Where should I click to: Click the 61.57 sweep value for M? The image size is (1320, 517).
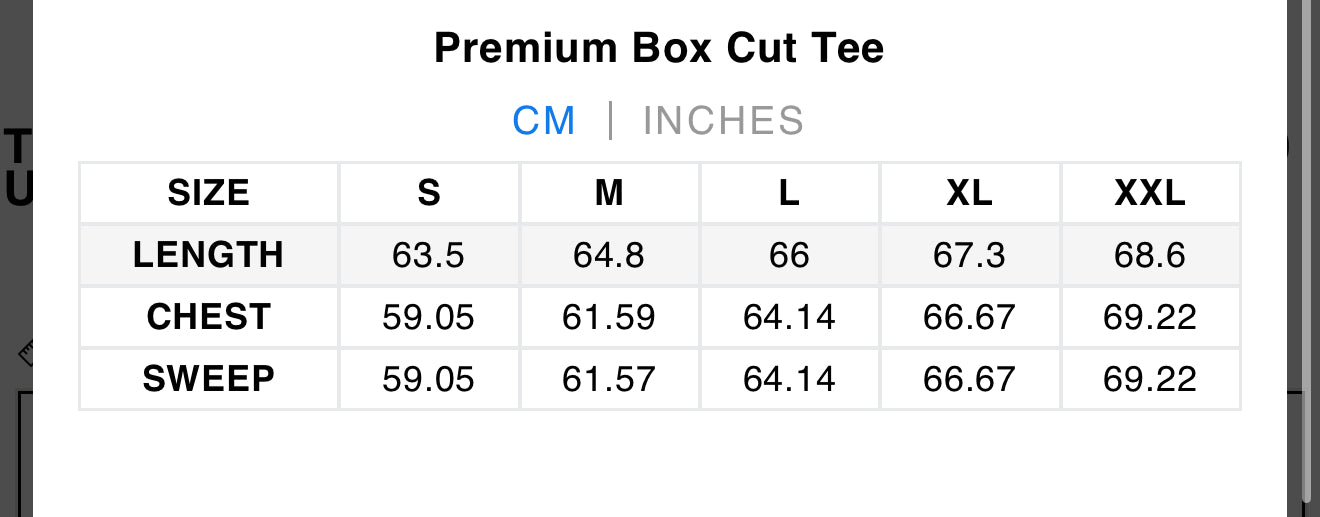coord(609,379)
